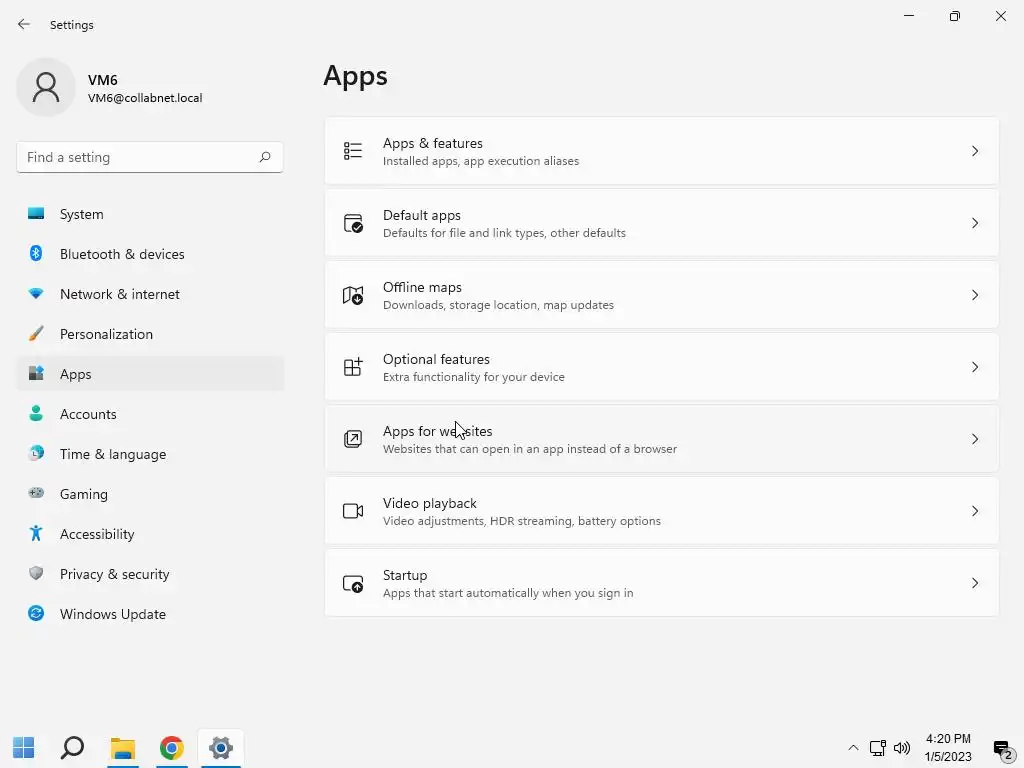Go back using the back arrow

pos(24,24)
